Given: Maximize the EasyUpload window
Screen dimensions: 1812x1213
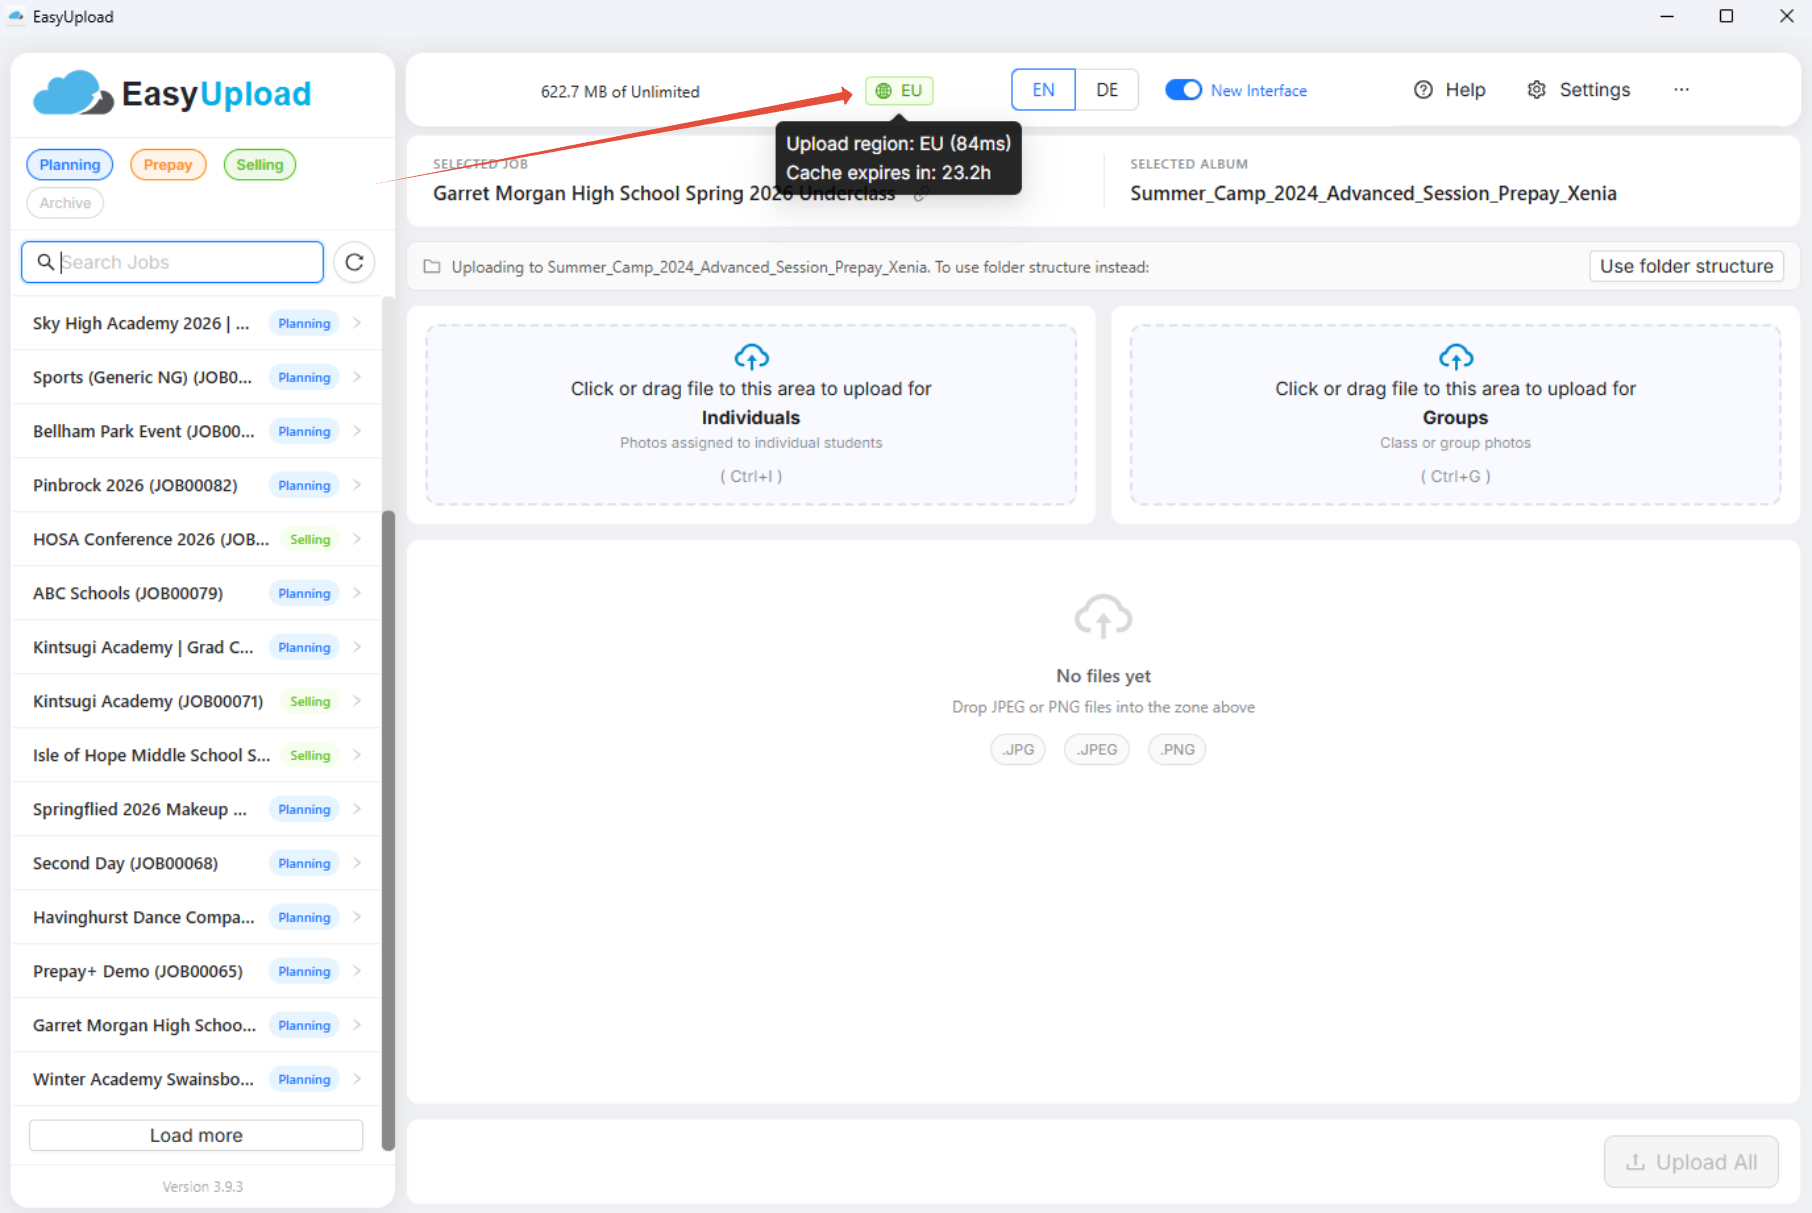Looking at the screenshot, I should (1726, 16).
